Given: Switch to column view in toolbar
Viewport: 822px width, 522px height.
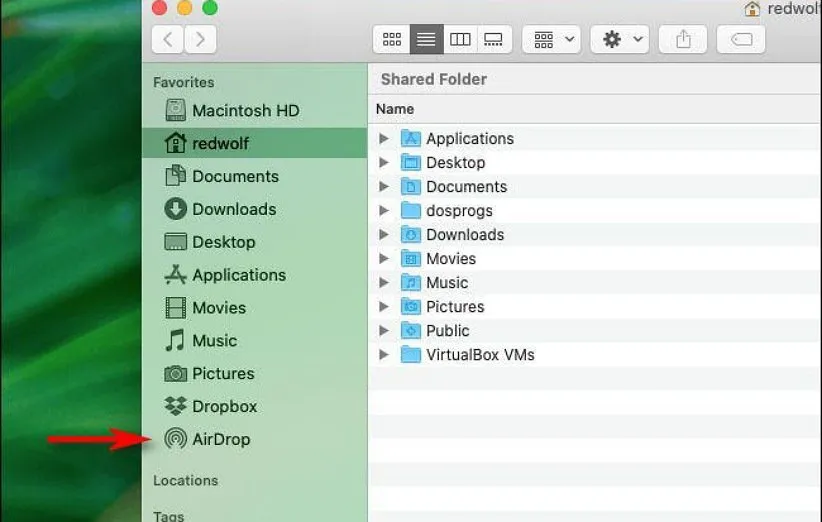Looking at the screenshot, I should (x=460, y=39).
